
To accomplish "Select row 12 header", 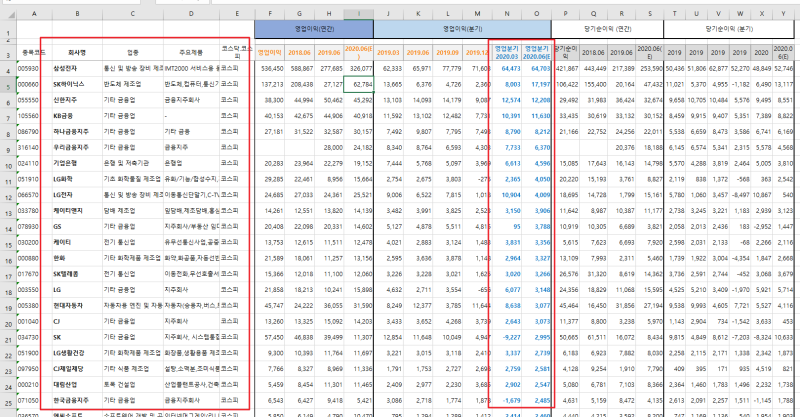I will pos(8,195).
